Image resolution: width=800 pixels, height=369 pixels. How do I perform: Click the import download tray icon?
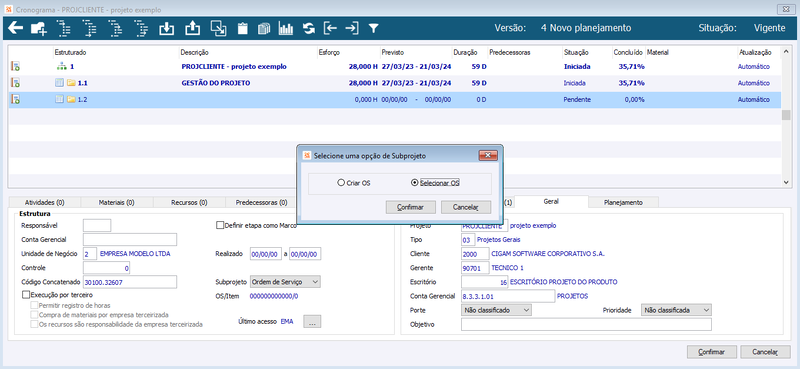click(x=166, y=29)
